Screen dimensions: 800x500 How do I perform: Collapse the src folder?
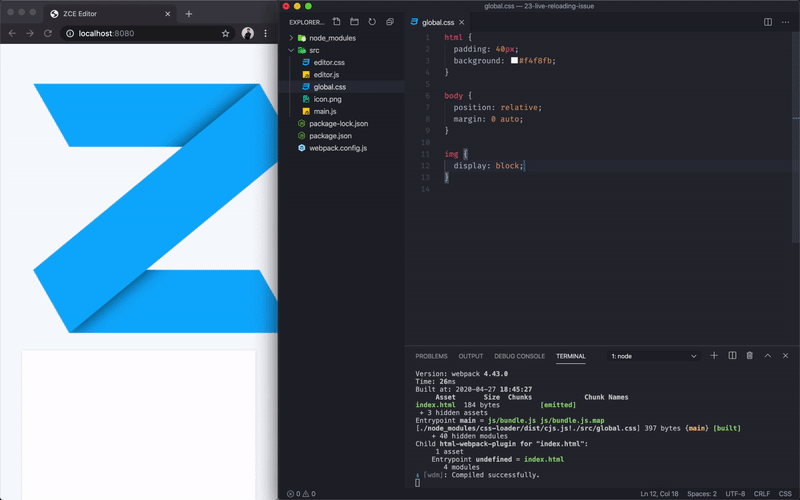pos(313,50)
